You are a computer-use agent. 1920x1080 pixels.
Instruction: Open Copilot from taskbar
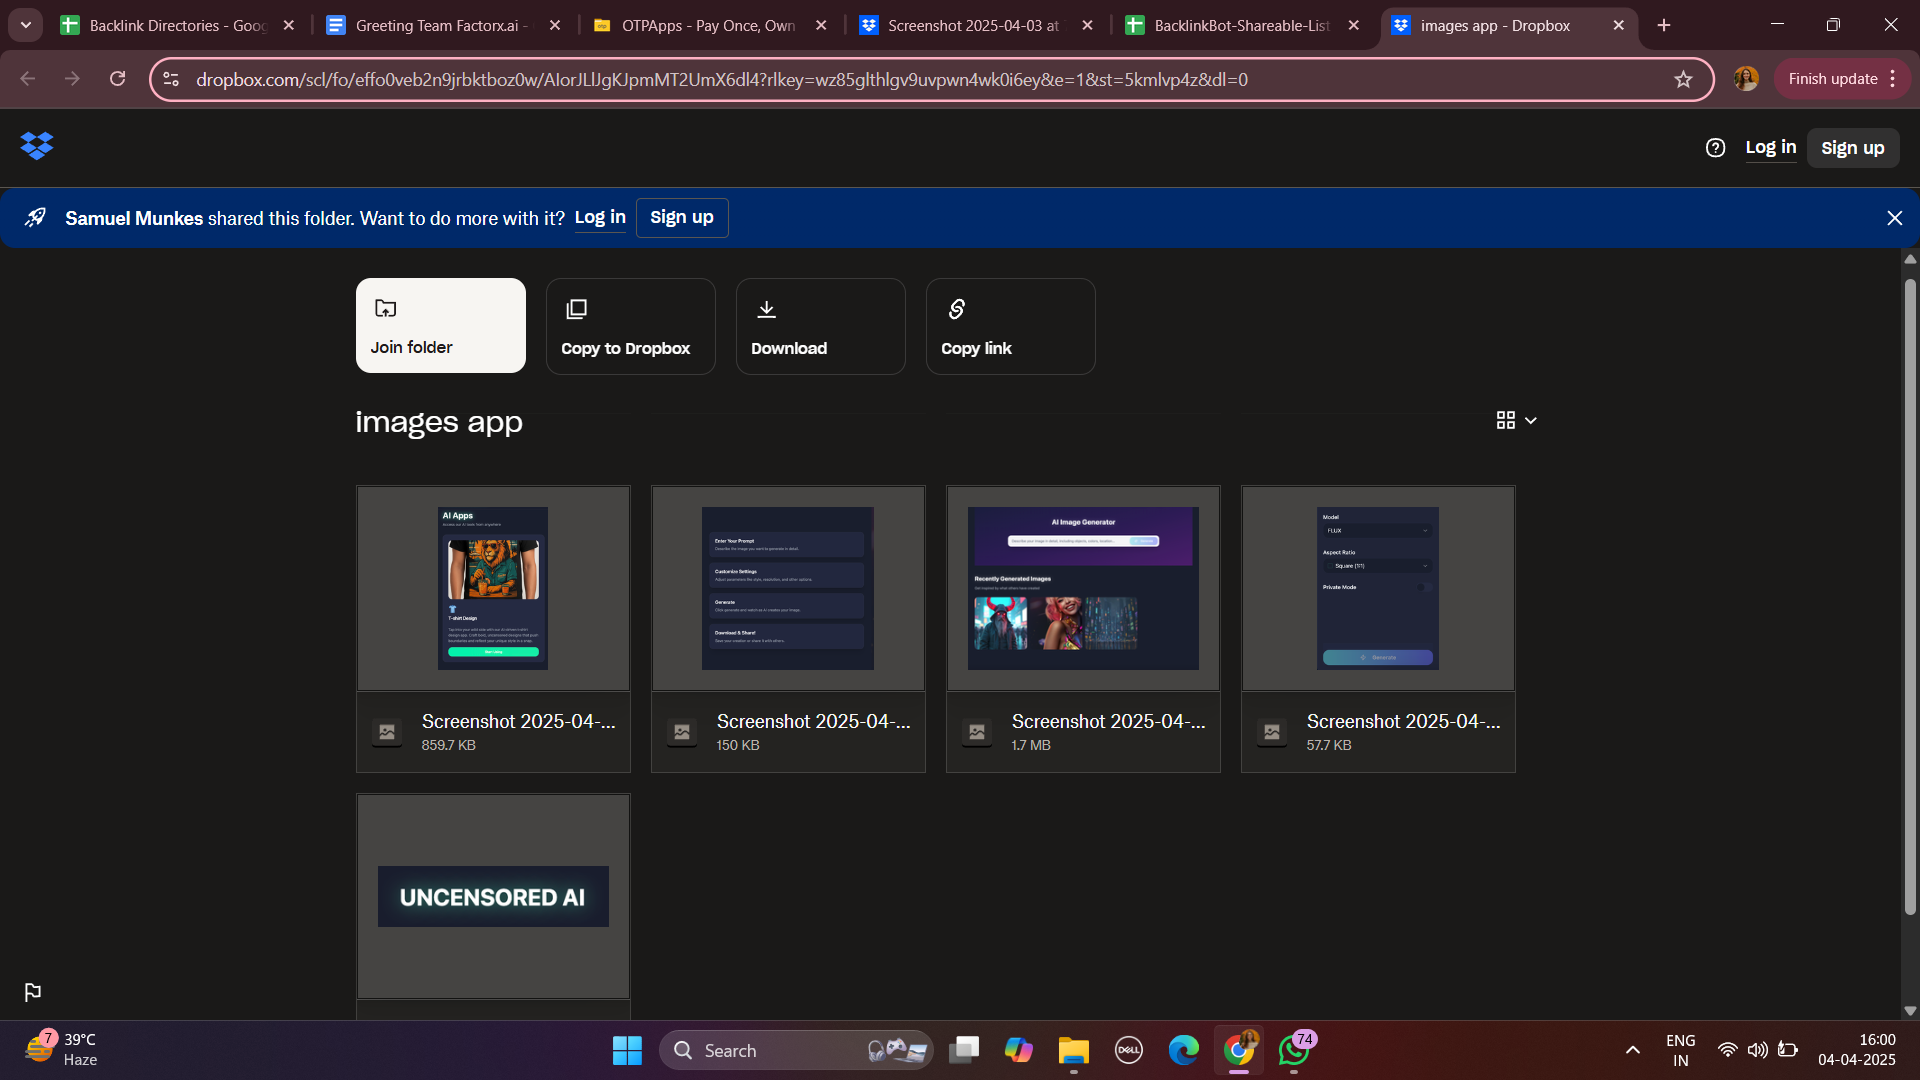[x=1018, y=1050]
